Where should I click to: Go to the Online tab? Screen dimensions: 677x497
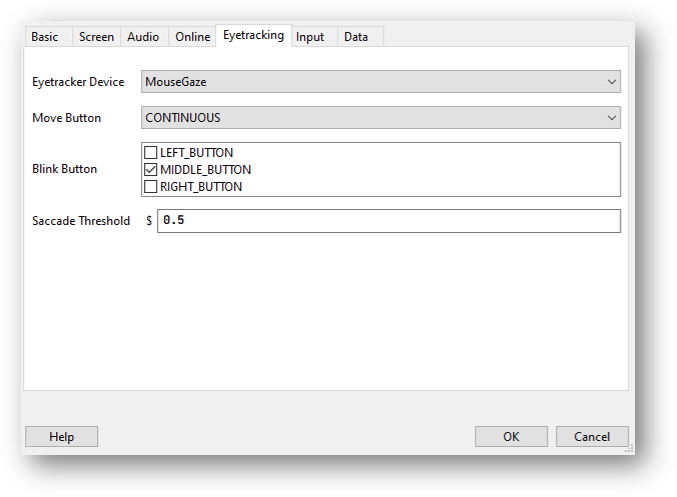pos(193,37)
